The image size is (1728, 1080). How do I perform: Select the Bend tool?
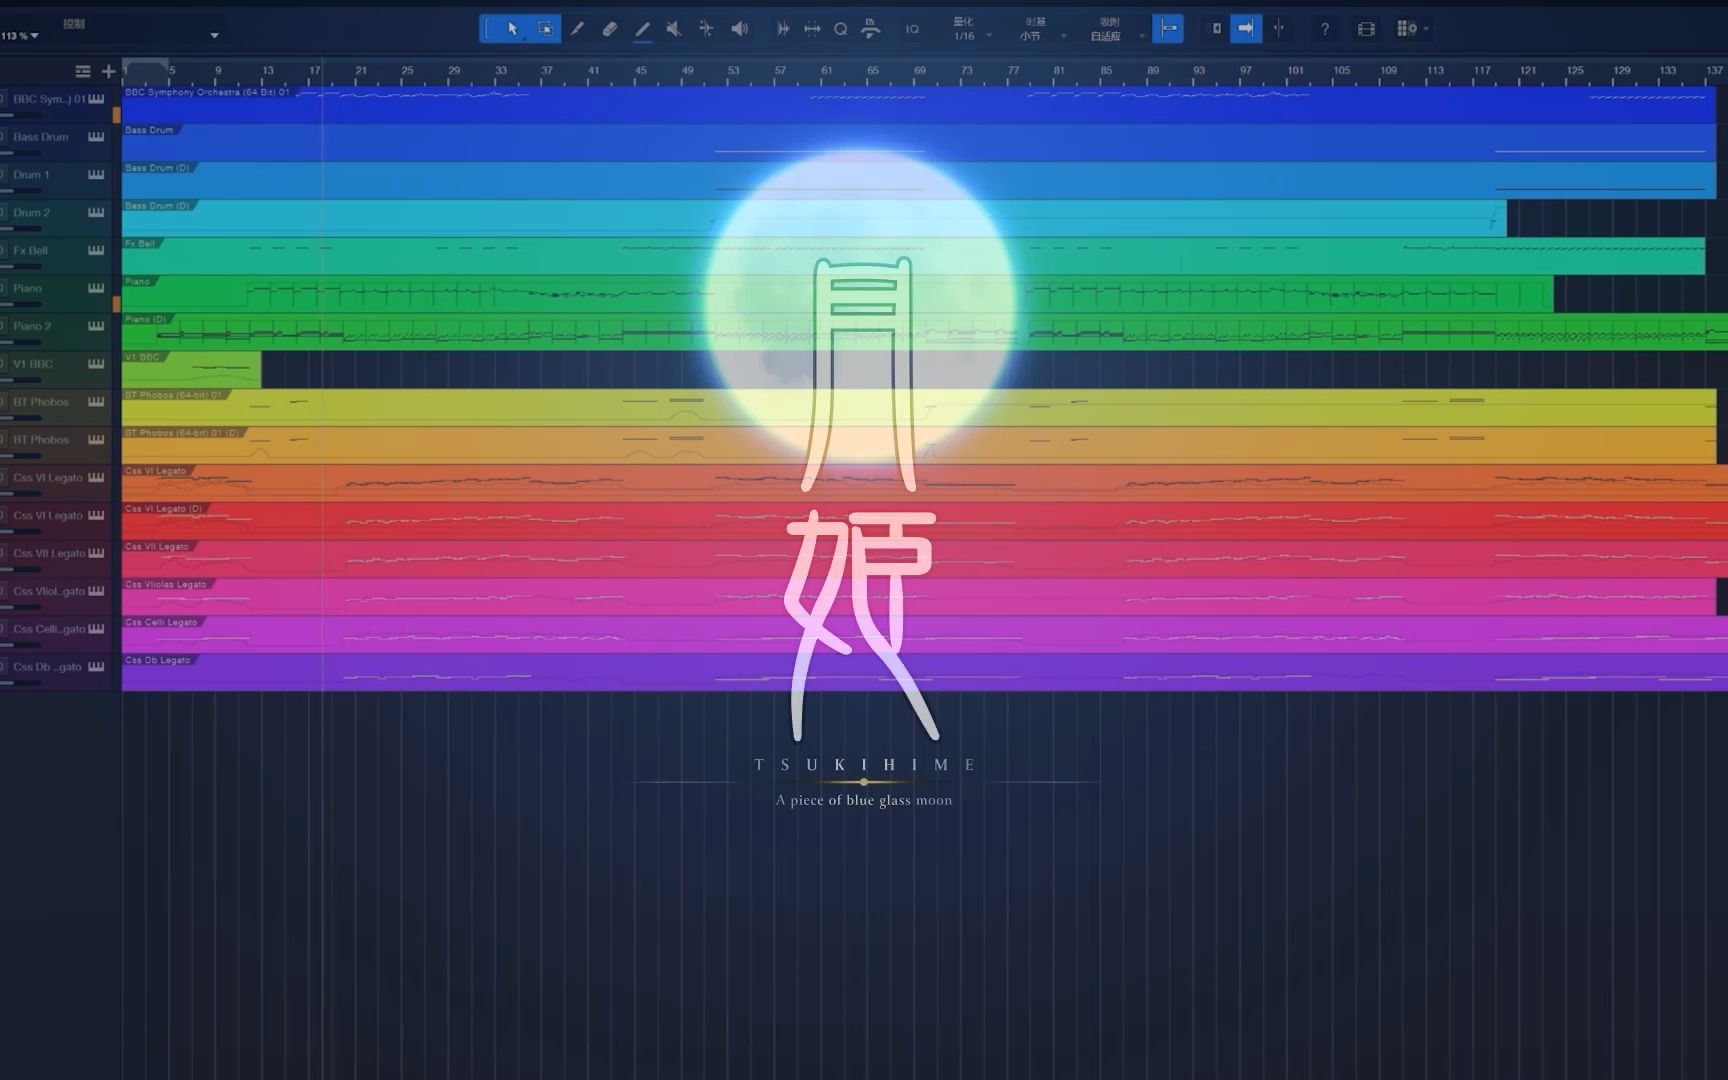(x=706, y=29)
